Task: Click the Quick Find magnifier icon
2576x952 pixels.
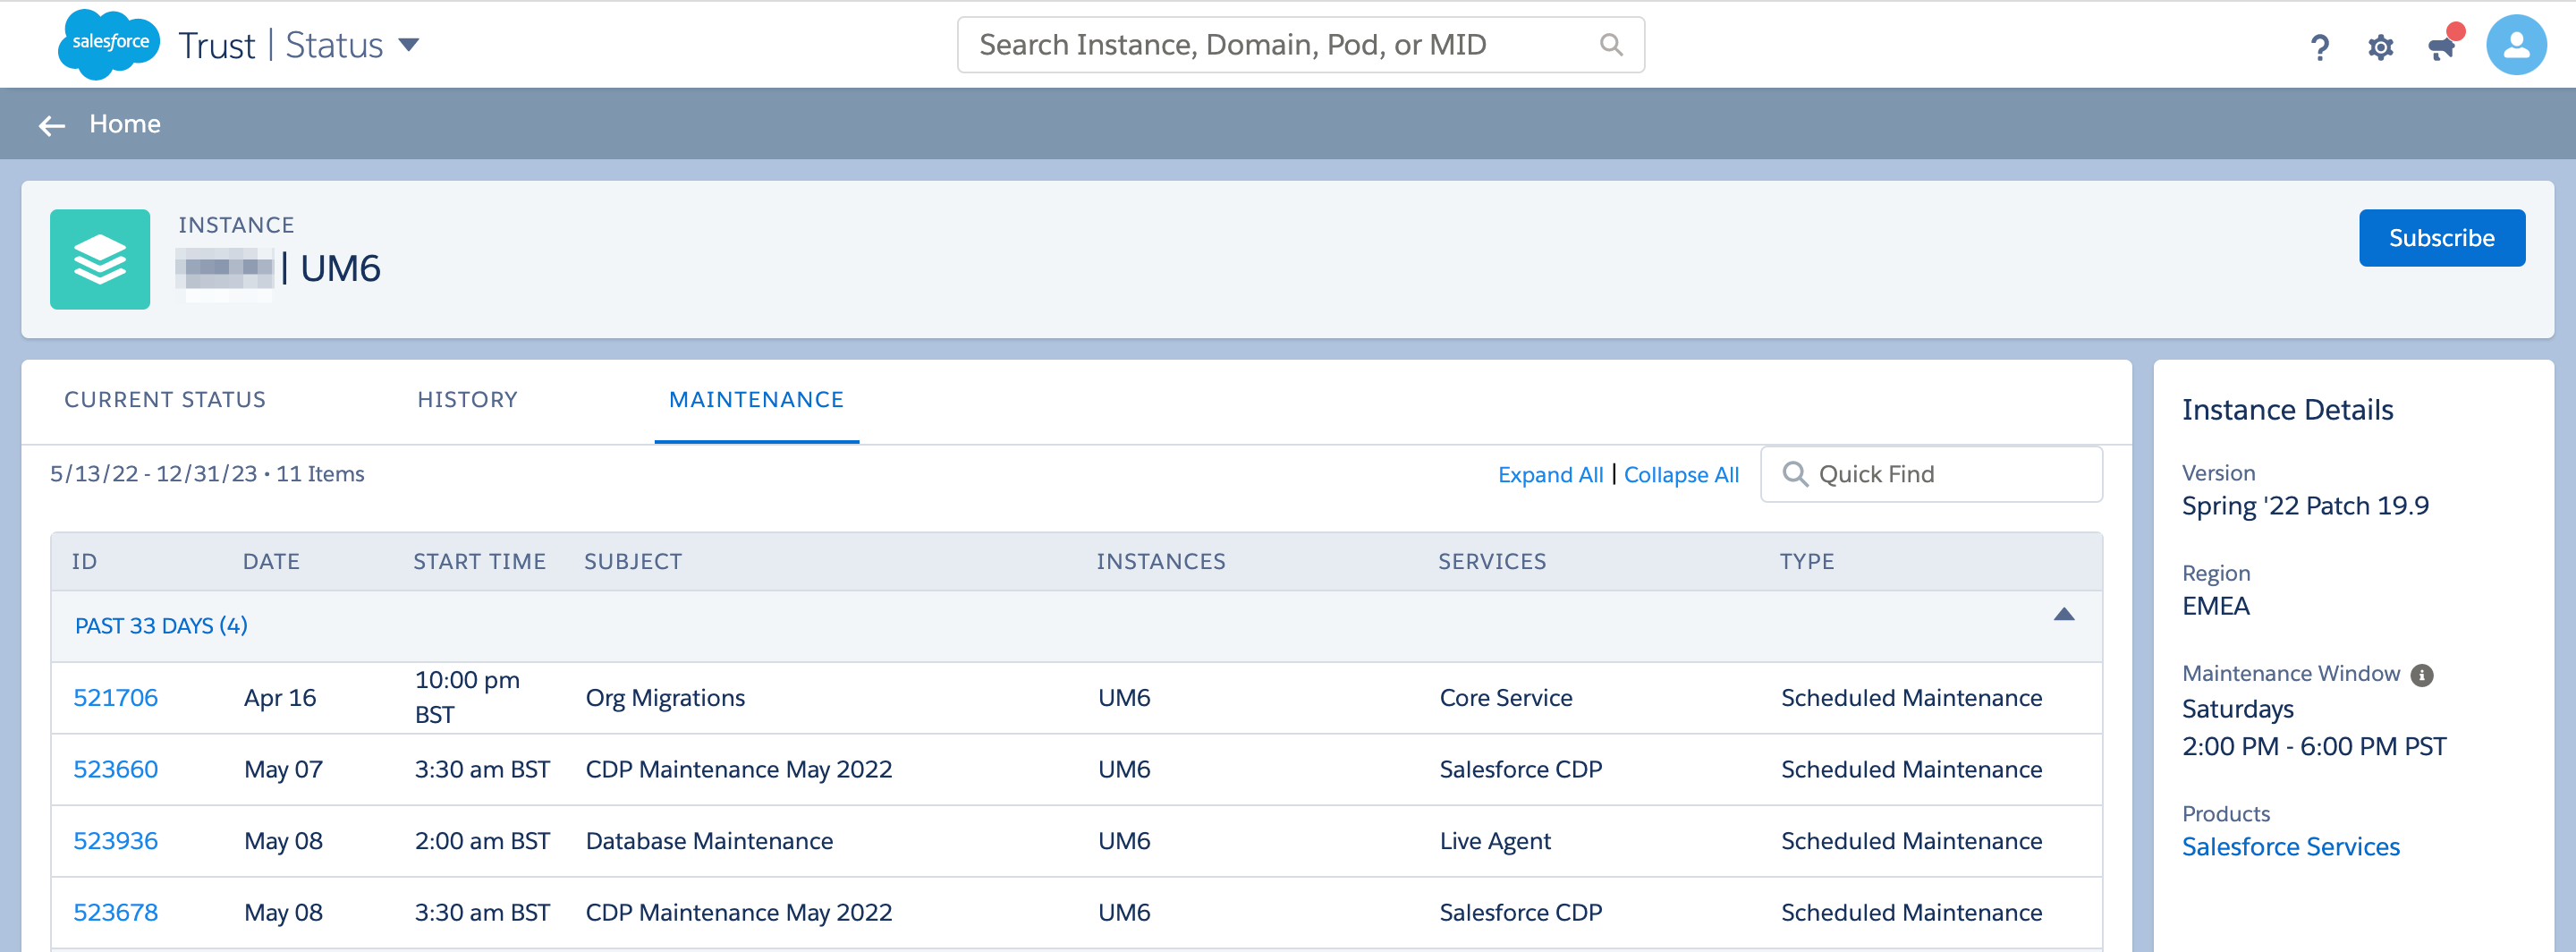Action: [x=1795, y=474]
